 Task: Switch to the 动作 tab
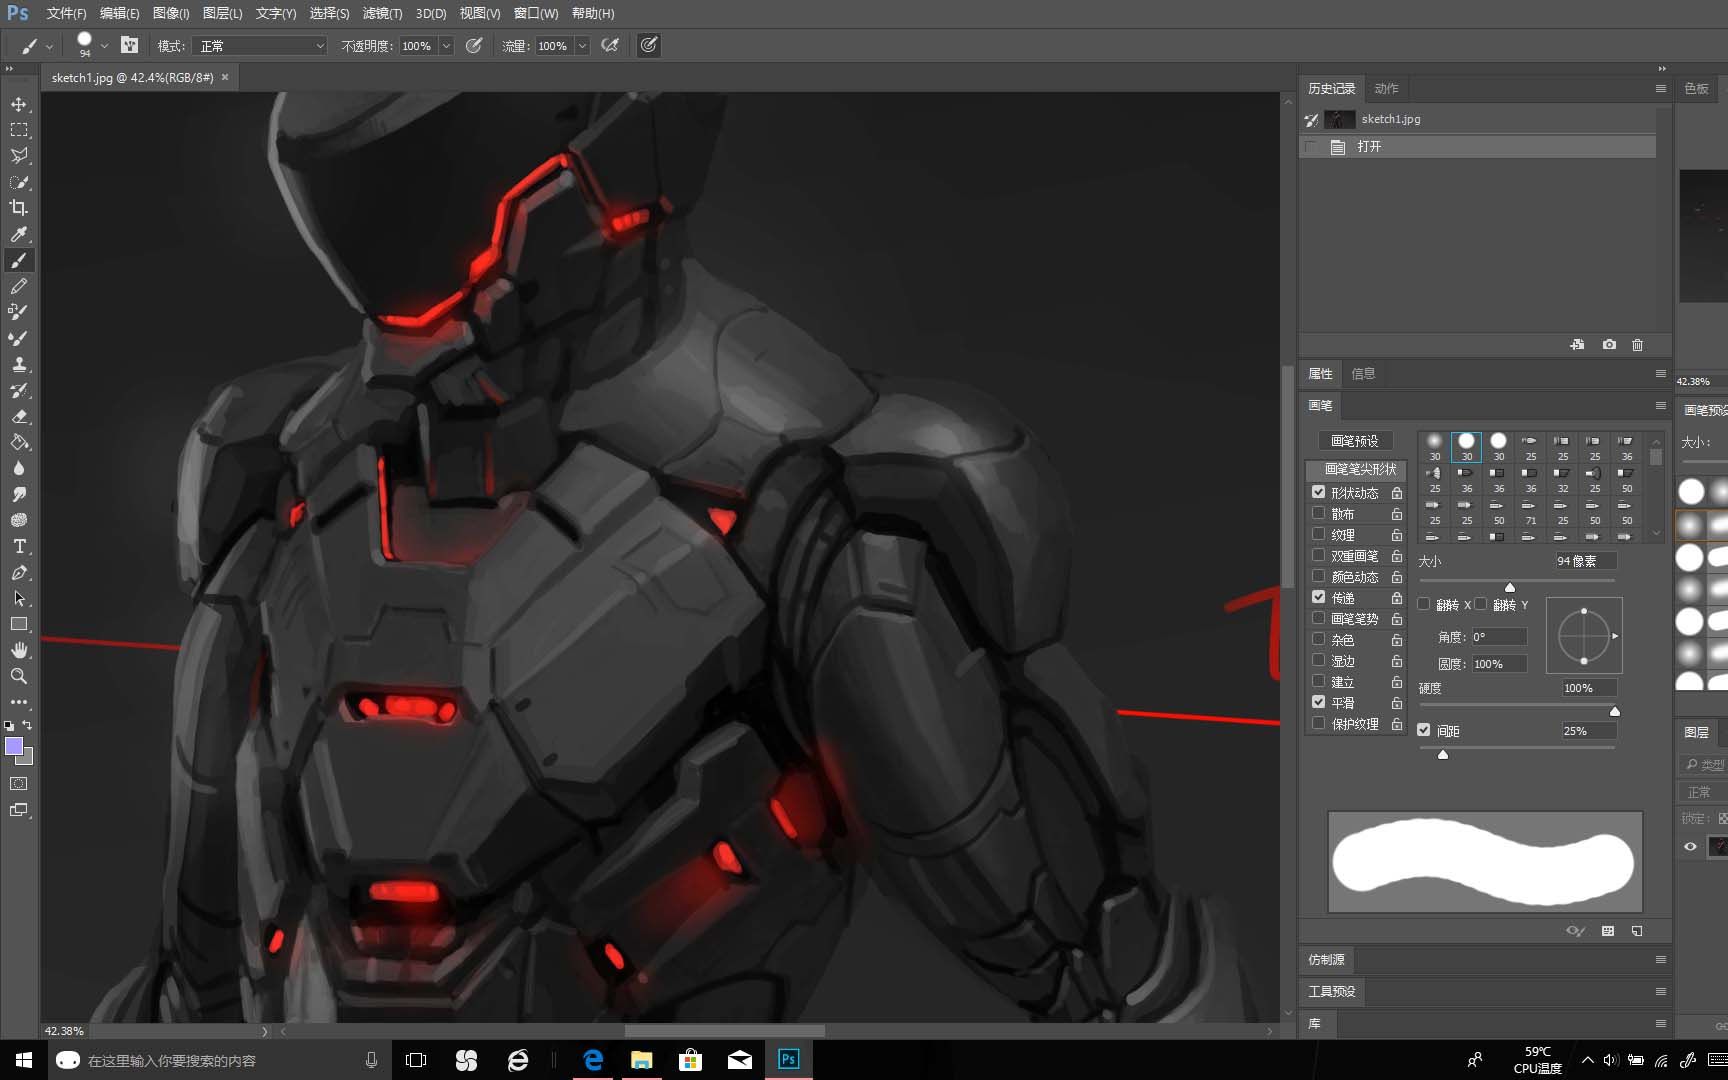point(1386,89)
